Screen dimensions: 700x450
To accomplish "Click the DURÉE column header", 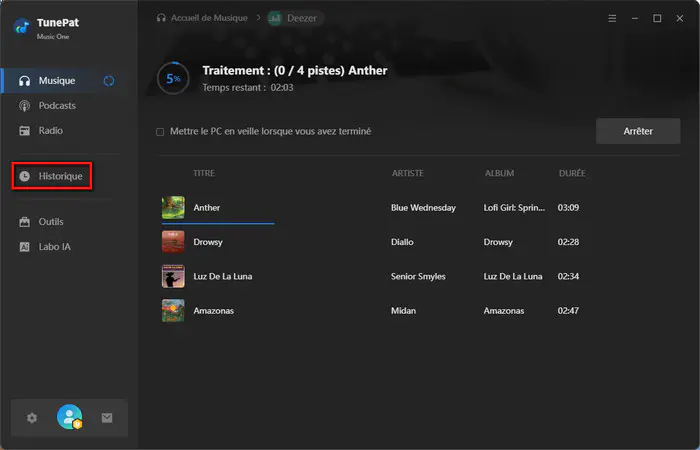I will point(572,173).
